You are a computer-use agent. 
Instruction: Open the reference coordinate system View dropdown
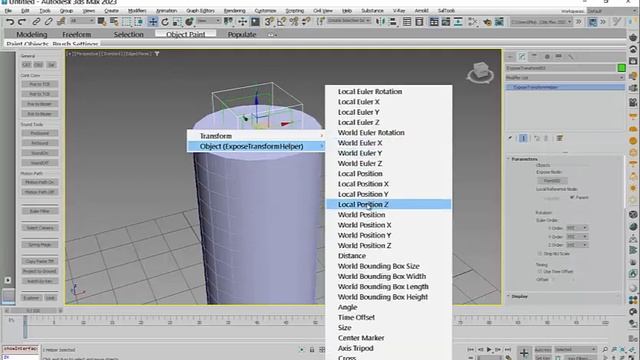point(209,21)
